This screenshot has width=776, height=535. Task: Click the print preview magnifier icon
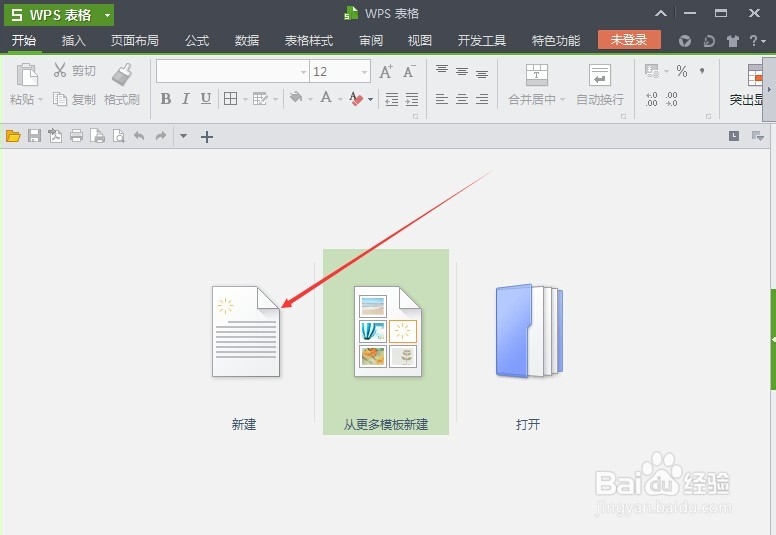[119, 136]
